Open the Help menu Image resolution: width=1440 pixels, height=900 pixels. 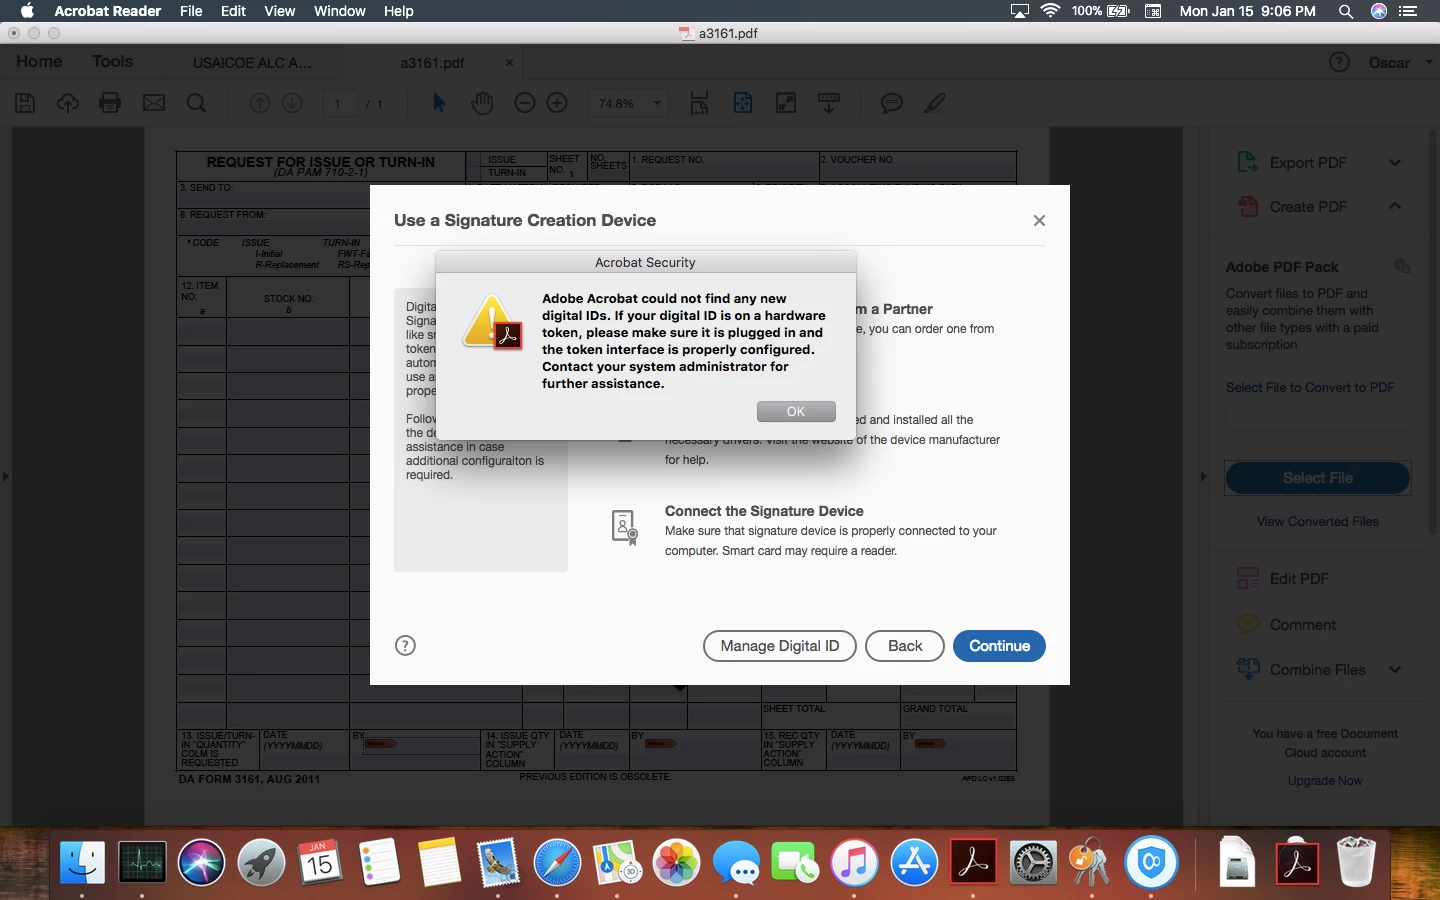(x=399, y=11)
